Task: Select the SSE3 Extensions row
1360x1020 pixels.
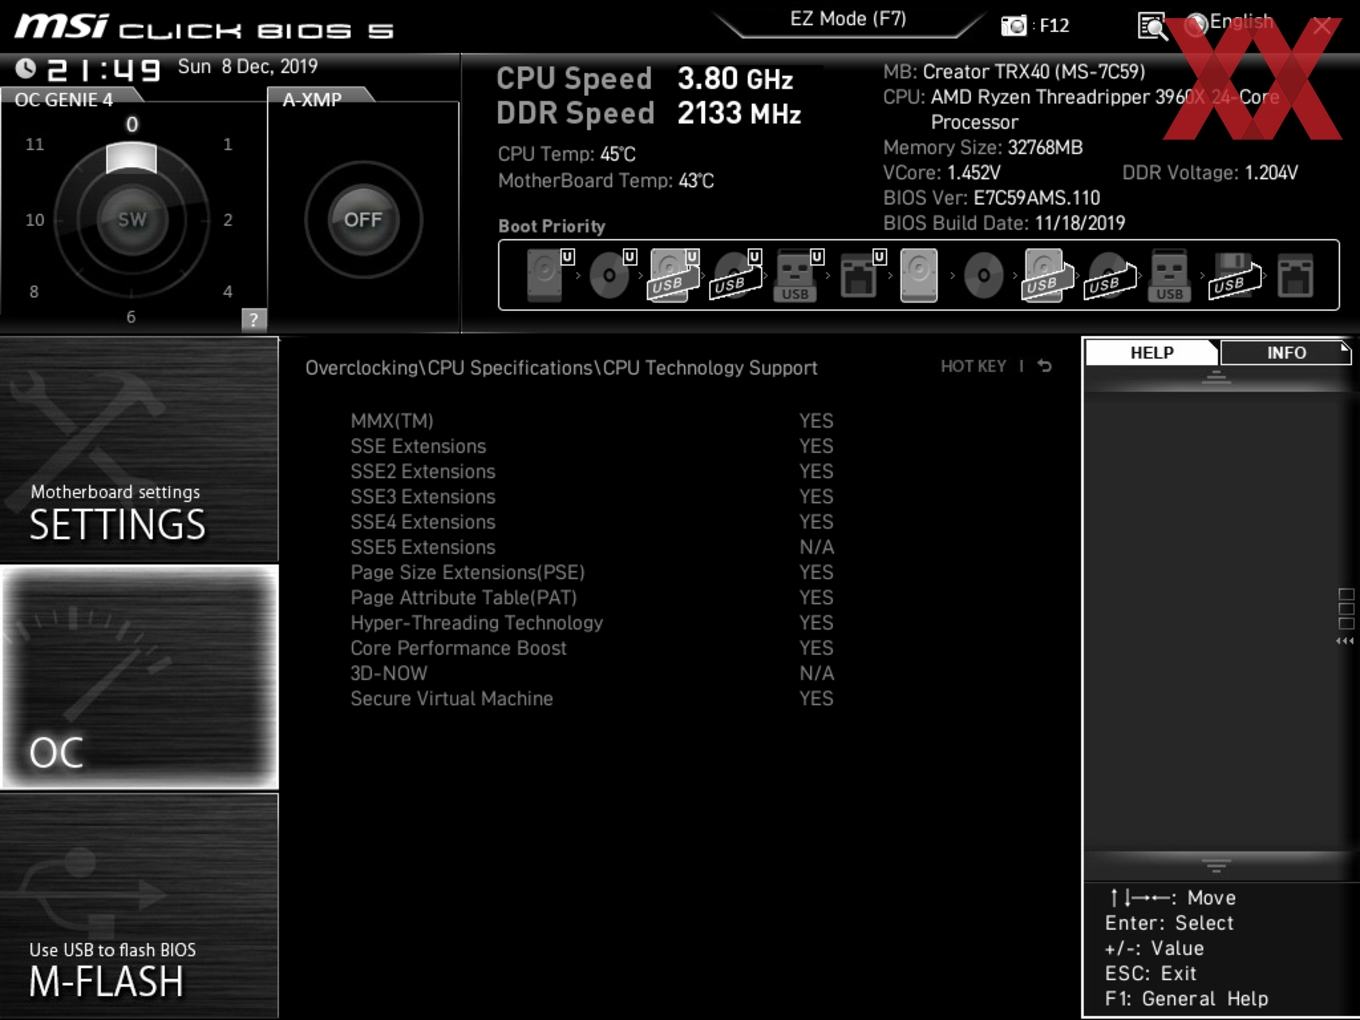Action: 592,497
